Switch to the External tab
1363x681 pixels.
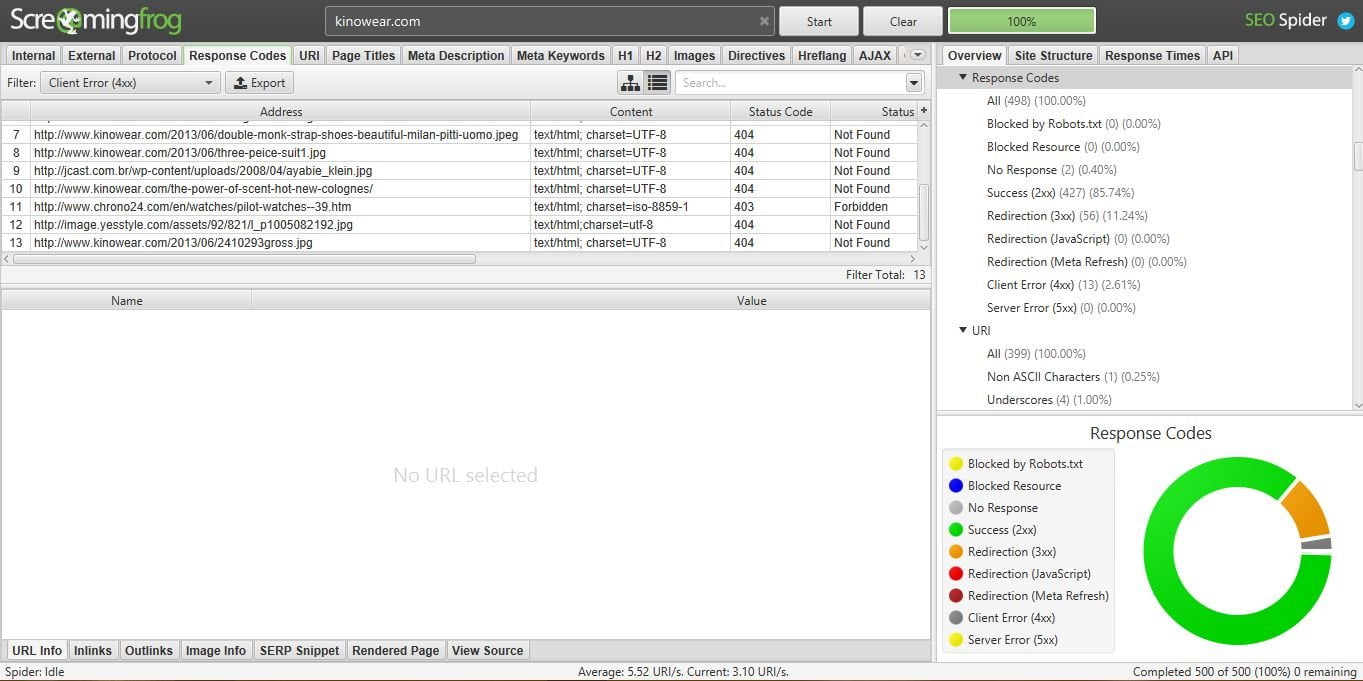[92, 56]
